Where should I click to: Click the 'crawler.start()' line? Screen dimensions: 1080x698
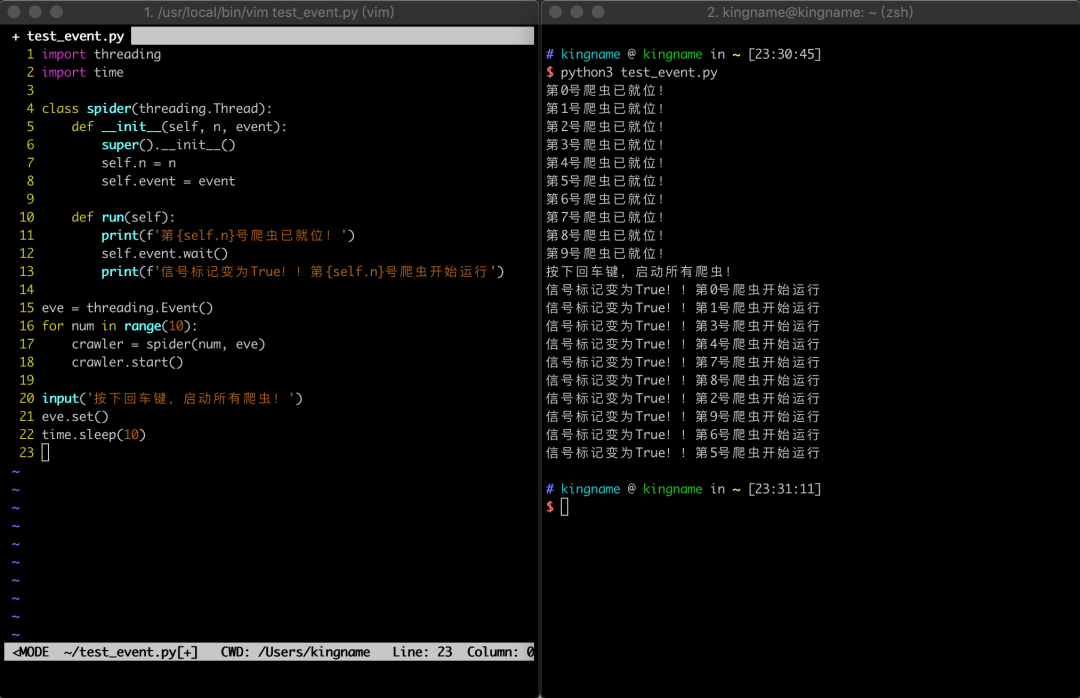127,362
